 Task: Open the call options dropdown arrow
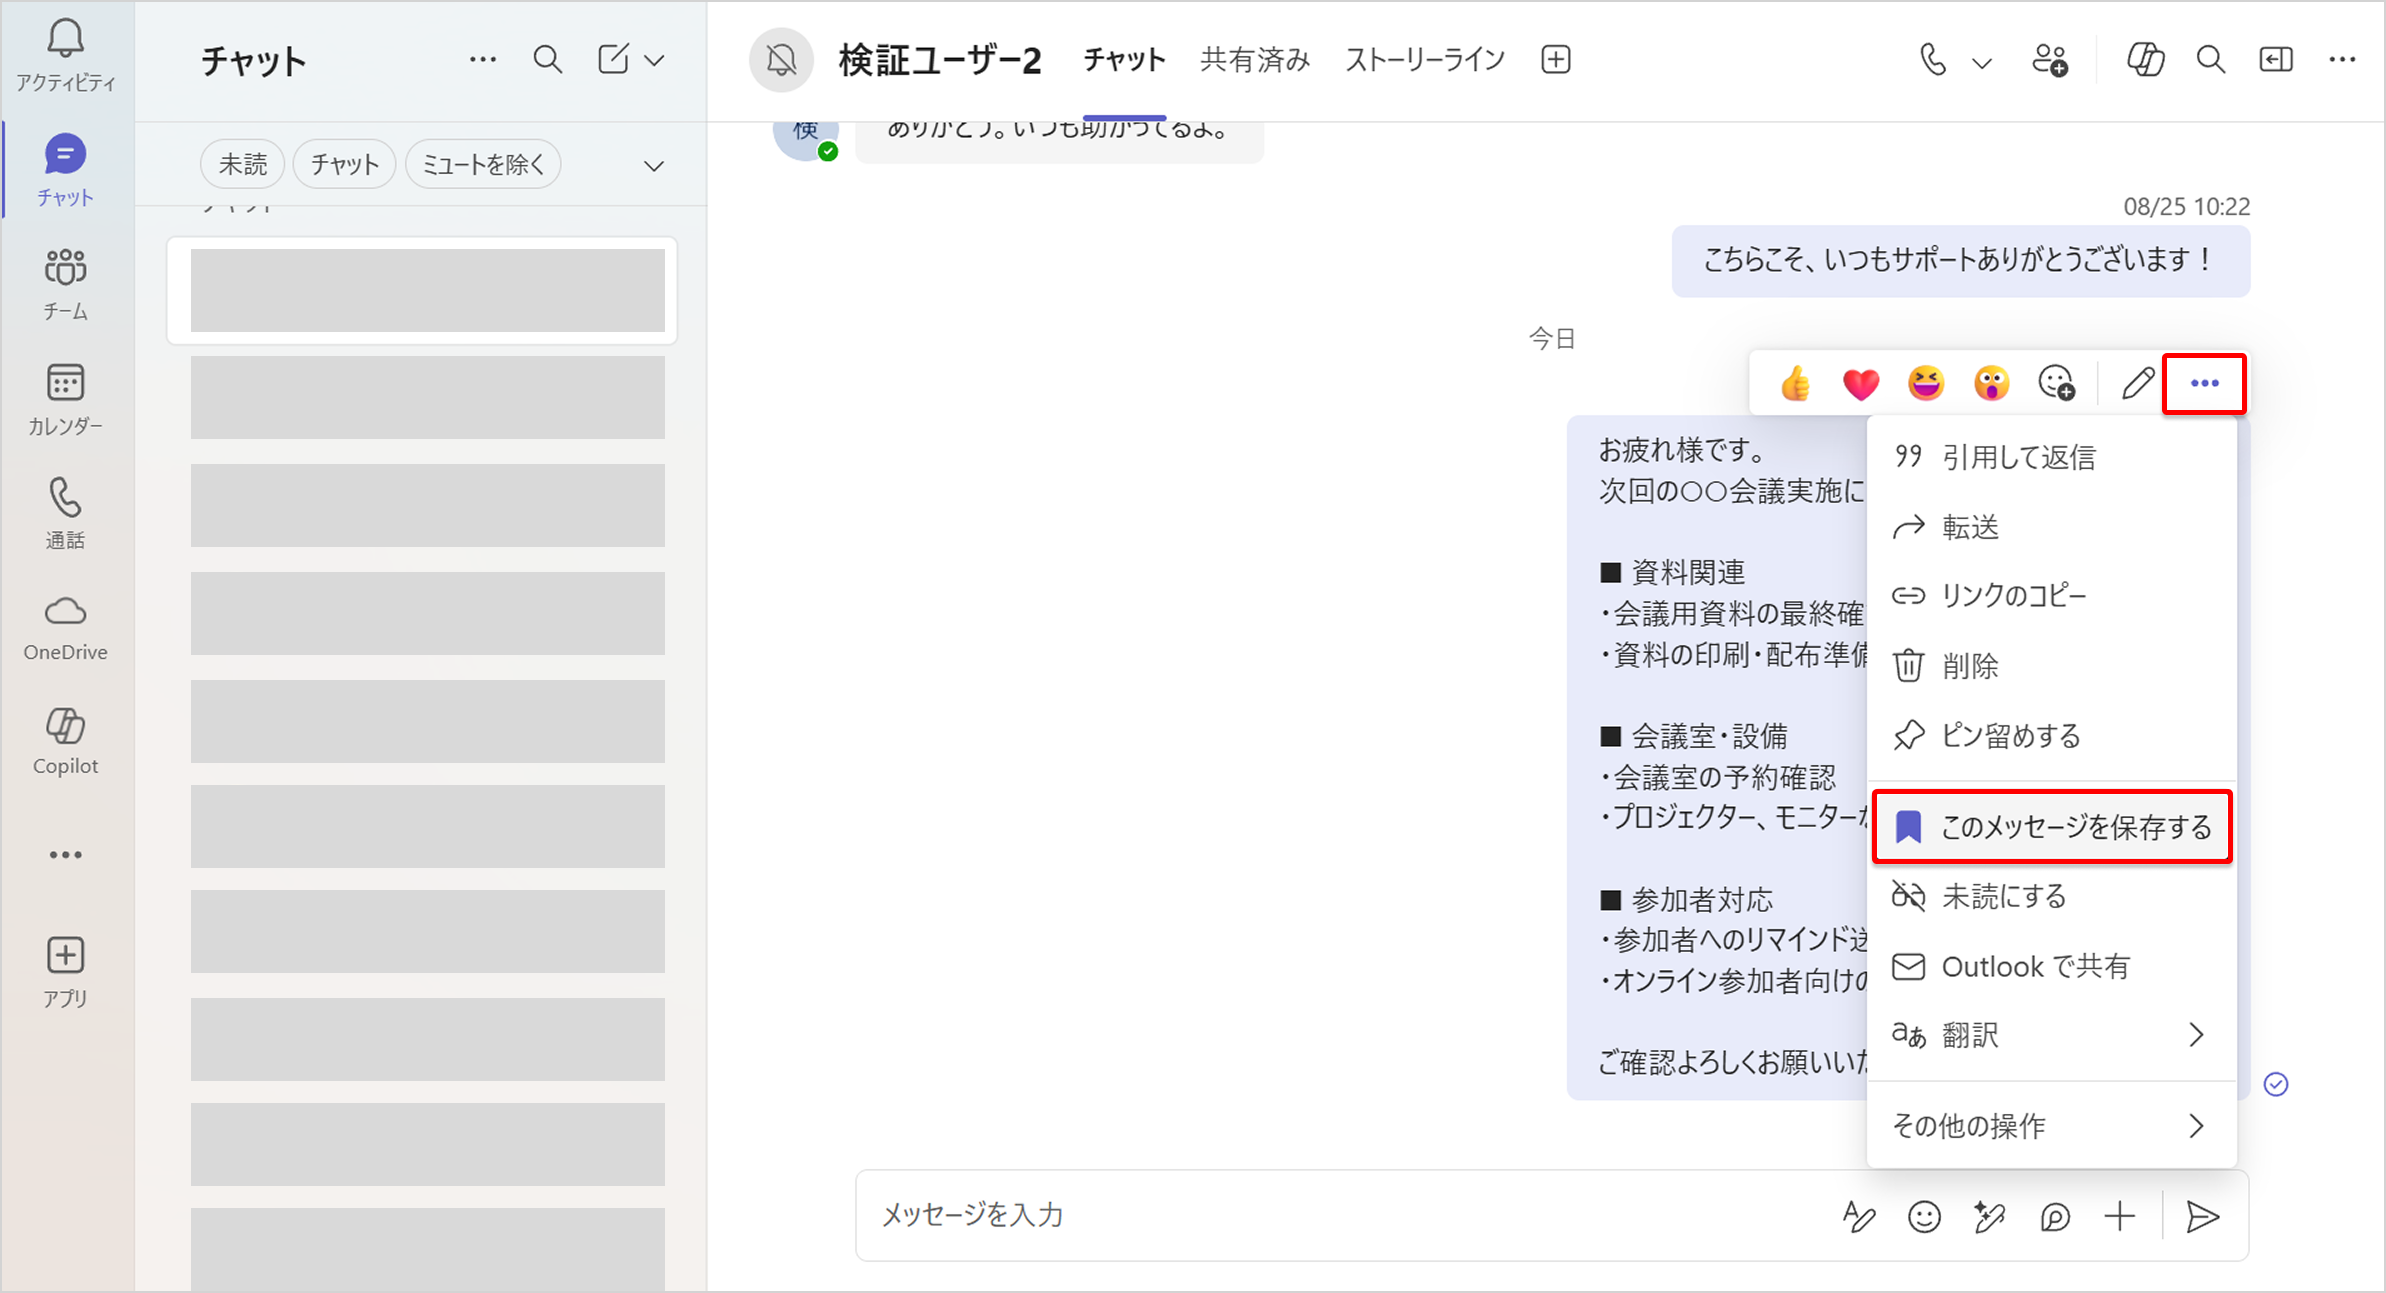[x=1981, y=63]
